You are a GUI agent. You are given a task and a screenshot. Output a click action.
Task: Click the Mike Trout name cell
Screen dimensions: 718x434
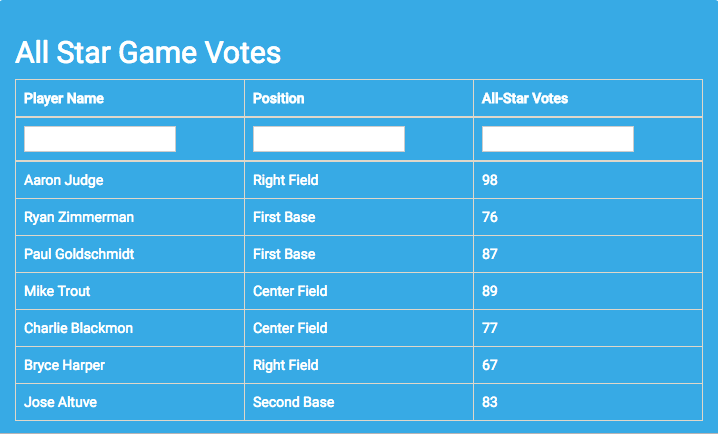(130, 291)
